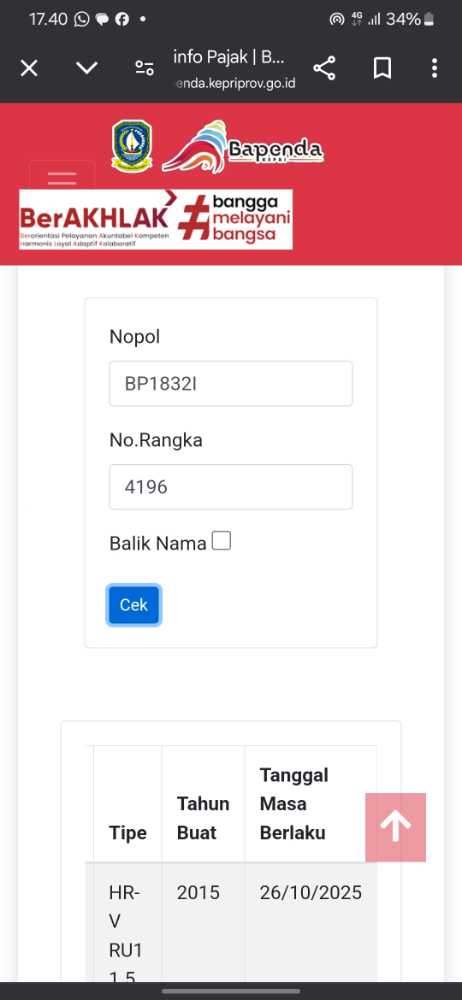Focus the Nopol input field

coord(231,383)
